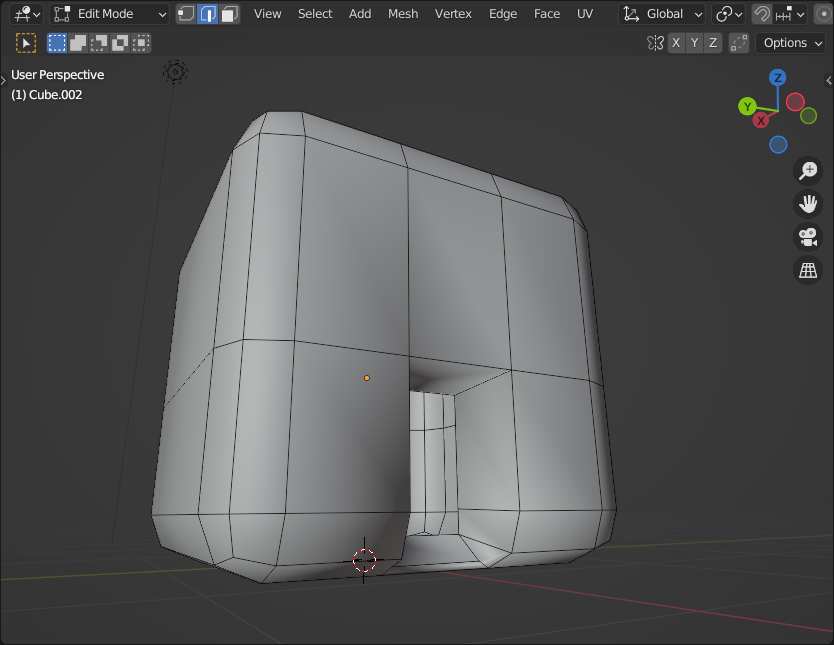Screen dimensions: 834x645
Task: Toggle Z axis mirror
Action: tap(713, 43)
